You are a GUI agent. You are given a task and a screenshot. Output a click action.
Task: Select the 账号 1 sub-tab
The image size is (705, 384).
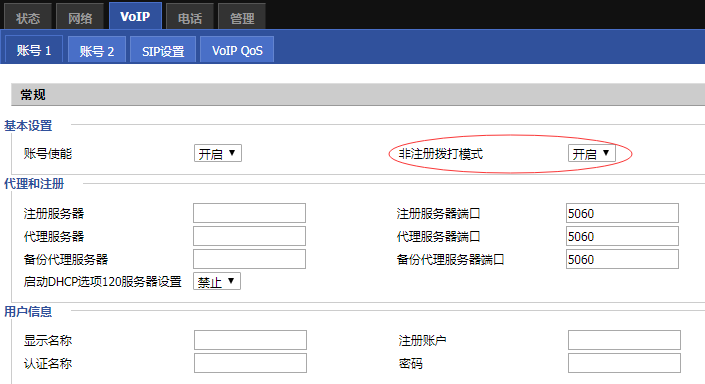(x=34, y=50)
